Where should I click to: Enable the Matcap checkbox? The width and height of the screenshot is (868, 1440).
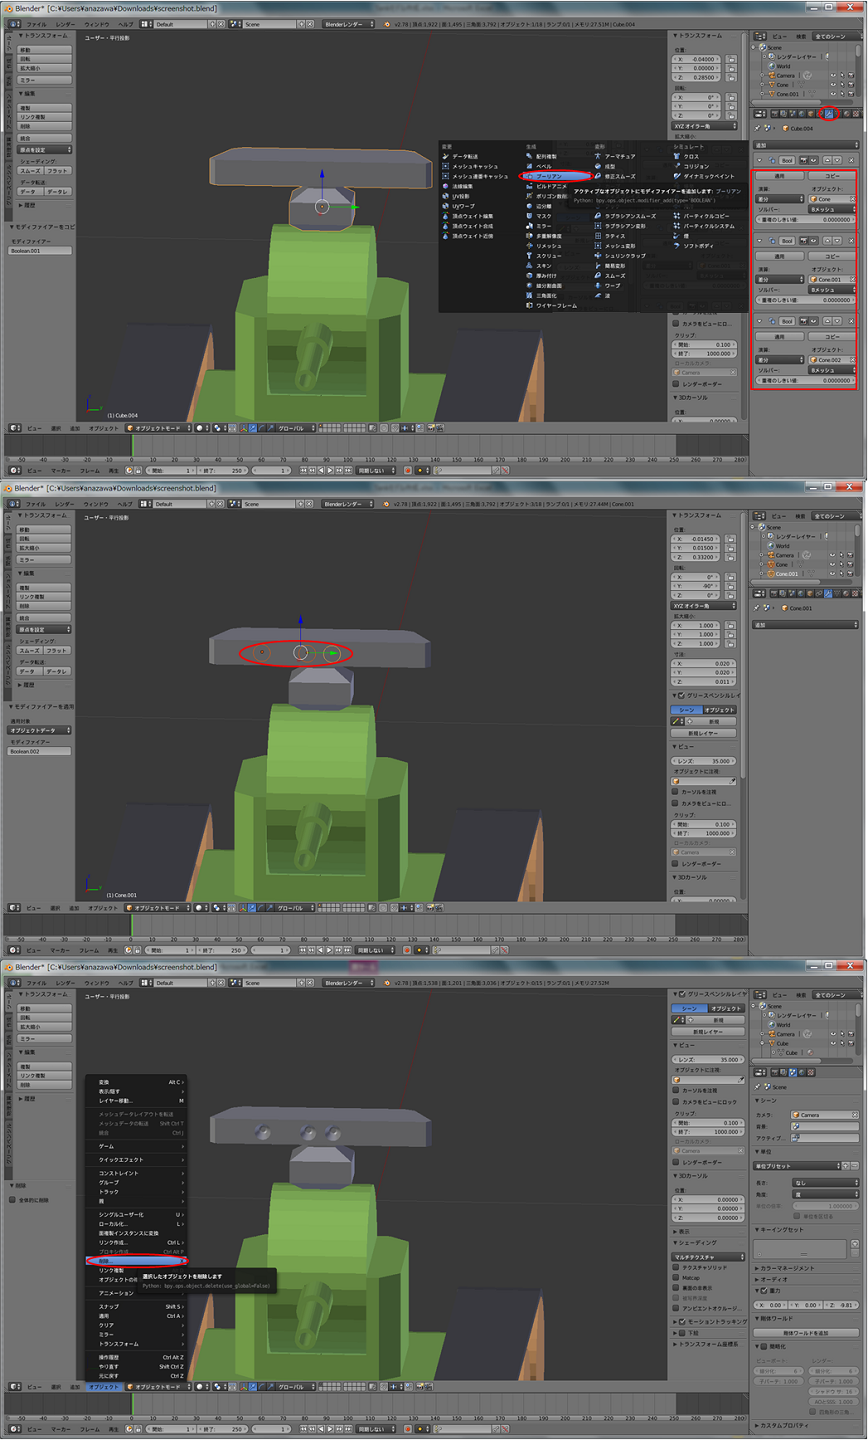pos(677,1278)
